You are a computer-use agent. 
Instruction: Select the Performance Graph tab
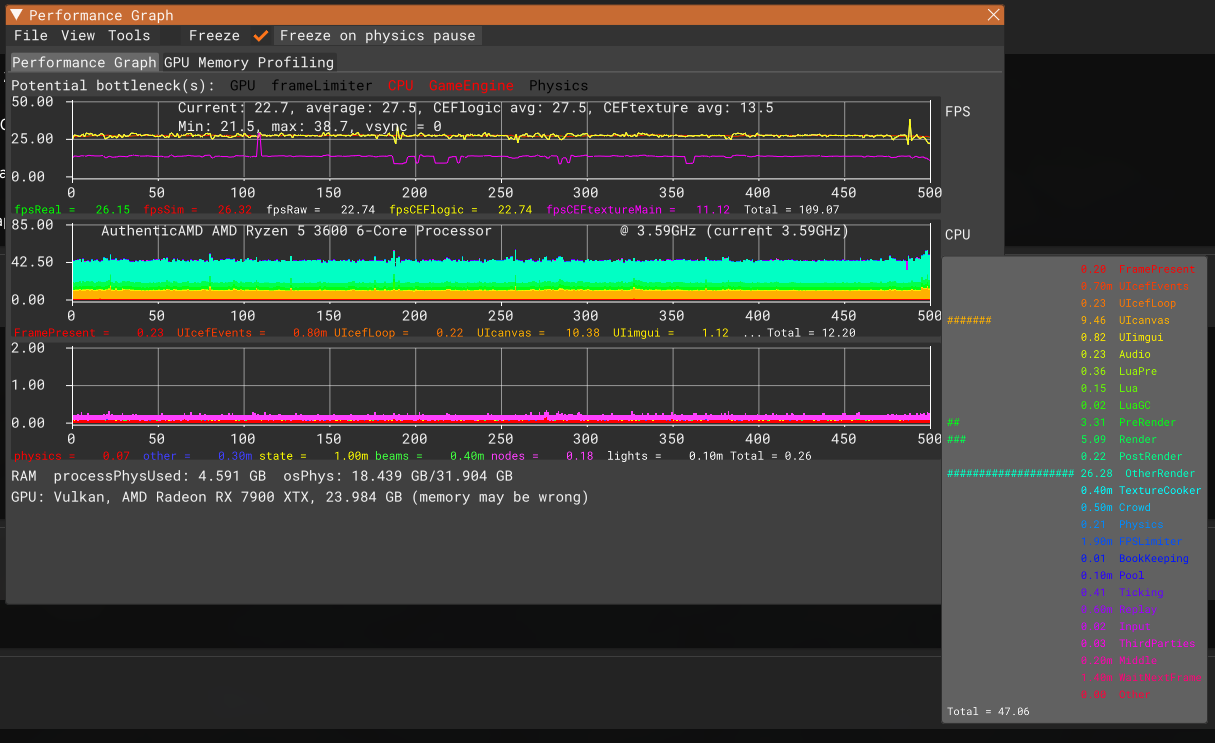coord(84,62)
